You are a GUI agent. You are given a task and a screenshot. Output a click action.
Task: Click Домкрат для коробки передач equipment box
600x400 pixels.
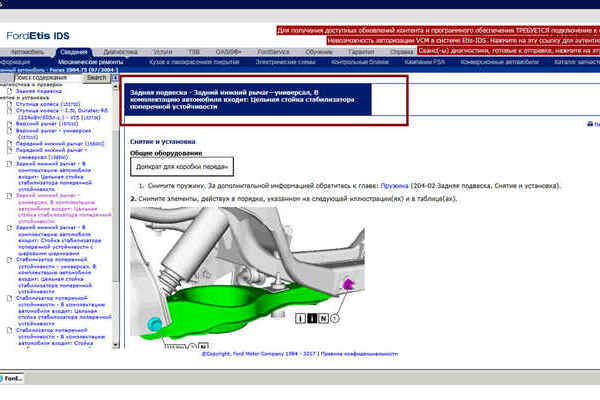[182, 167]
